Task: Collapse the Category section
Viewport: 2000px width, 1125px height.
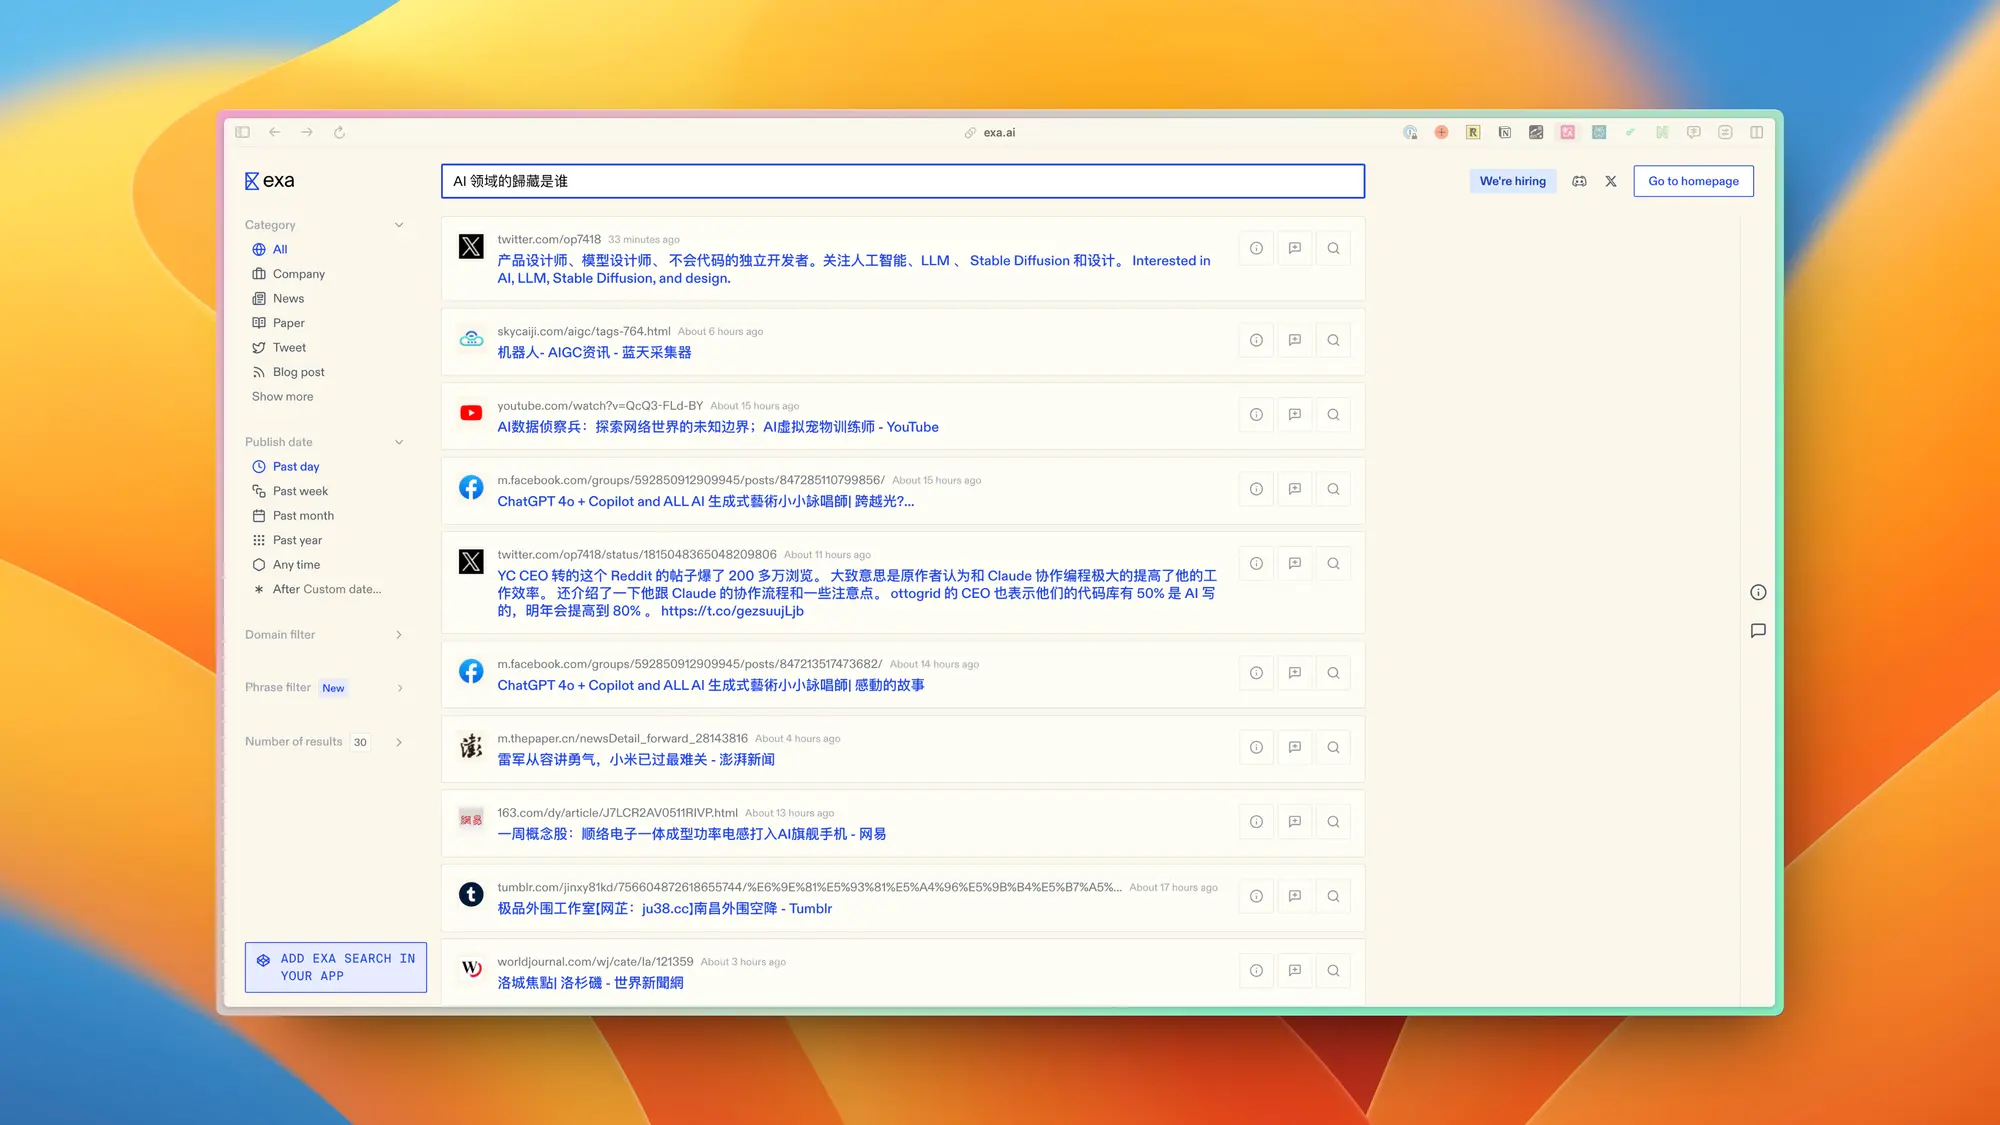Action: 399,224
